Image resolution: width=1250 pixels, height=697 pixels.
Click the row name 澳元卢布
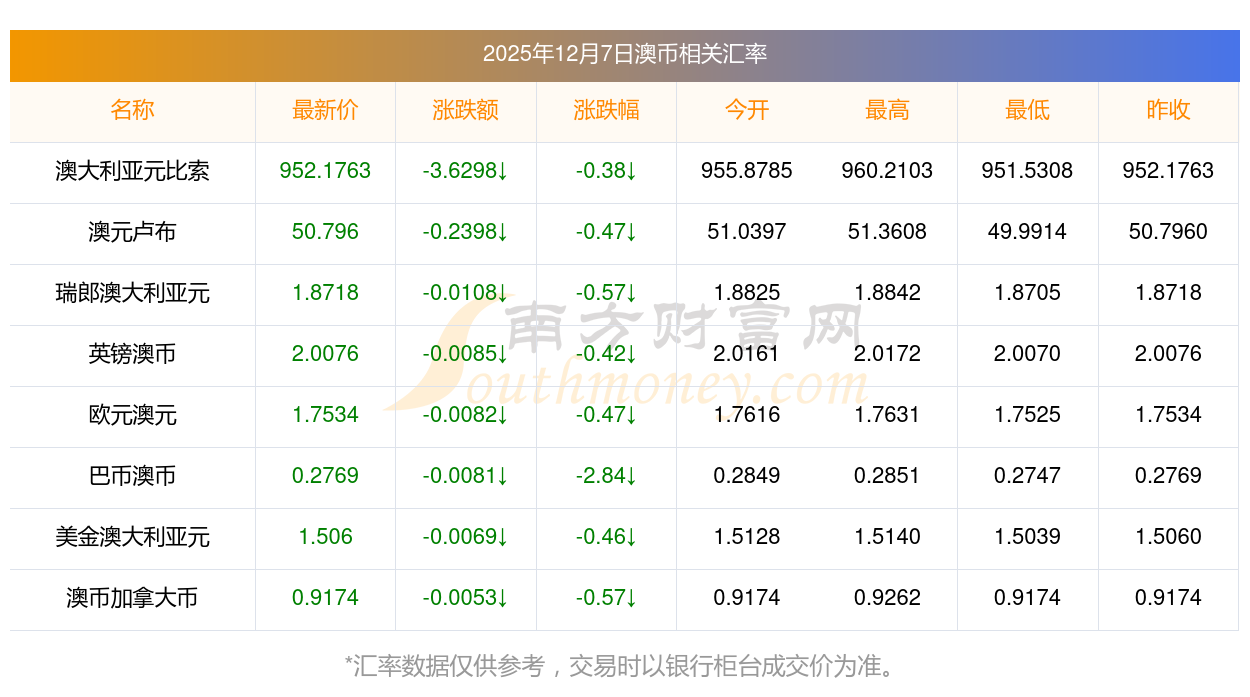click(133, 232)
